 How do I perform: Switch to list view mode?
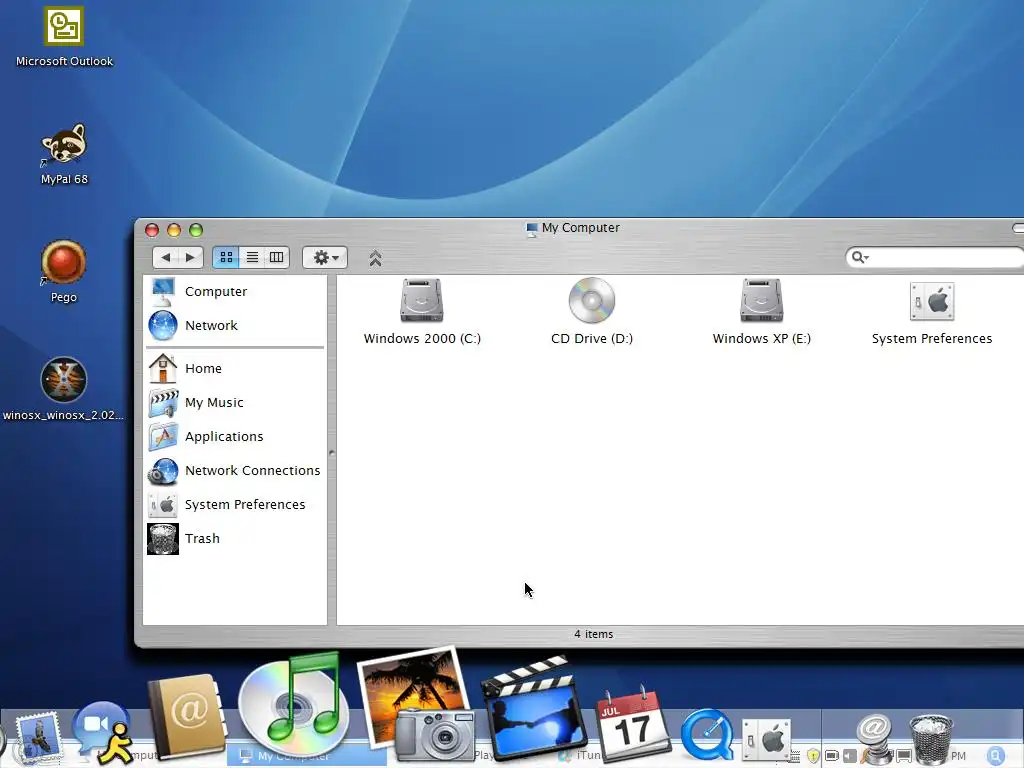pos(251,257)
